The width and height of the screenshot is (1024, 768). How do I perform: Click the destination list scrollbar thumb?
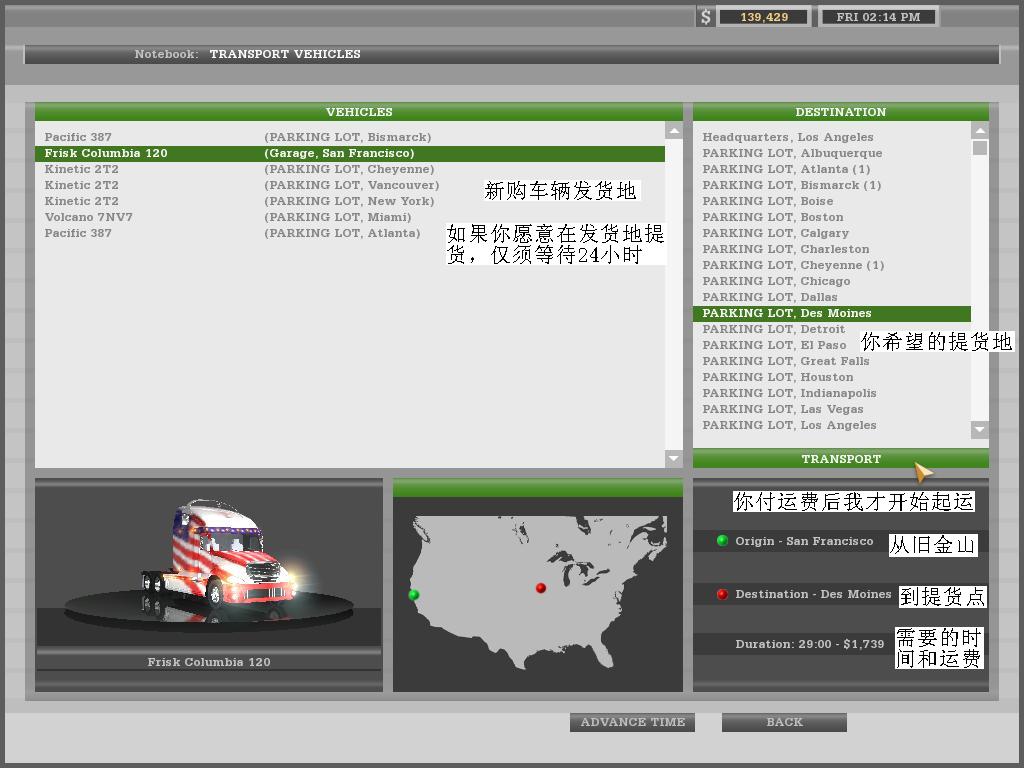(980, 148)
